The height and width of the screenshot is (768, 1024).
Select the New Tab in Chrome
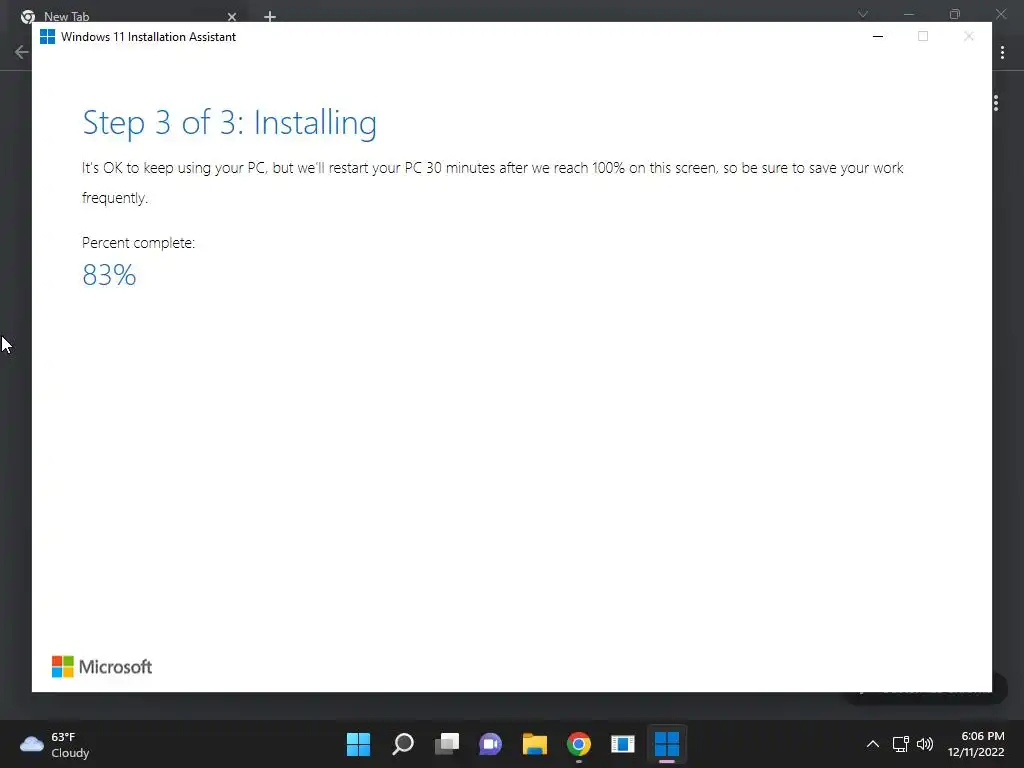[x=127, y=16]
